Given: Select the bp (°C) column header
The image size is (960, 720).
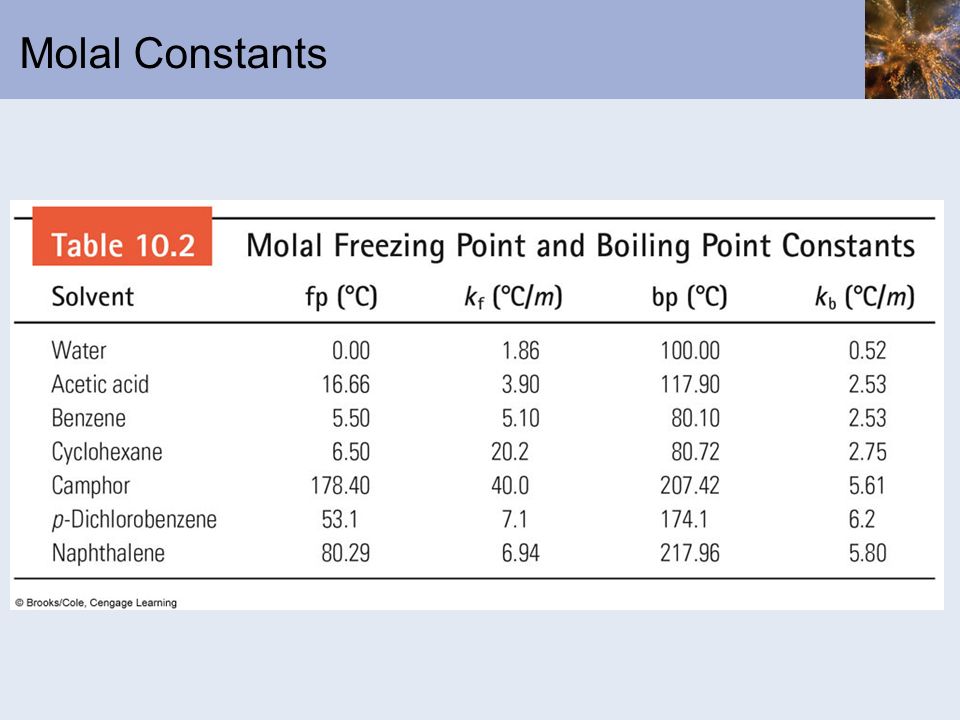Looking at the screenshot, I should tap(689, 298).
